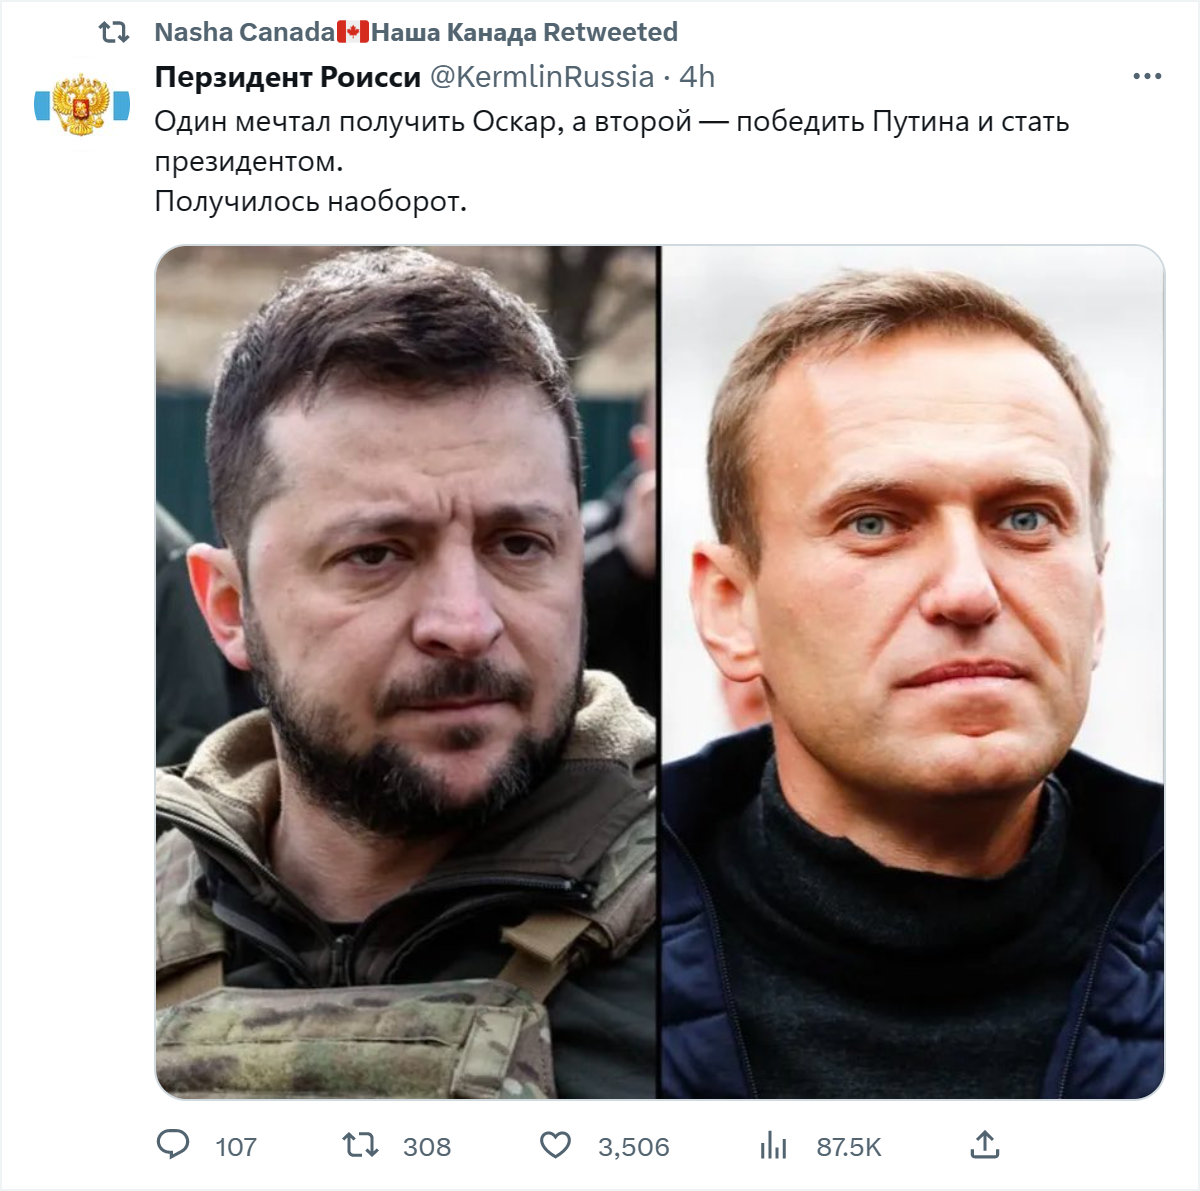1200x1191 pixels.
Task: Click the 87.5K views count
Action: [x=849, y=1147]
